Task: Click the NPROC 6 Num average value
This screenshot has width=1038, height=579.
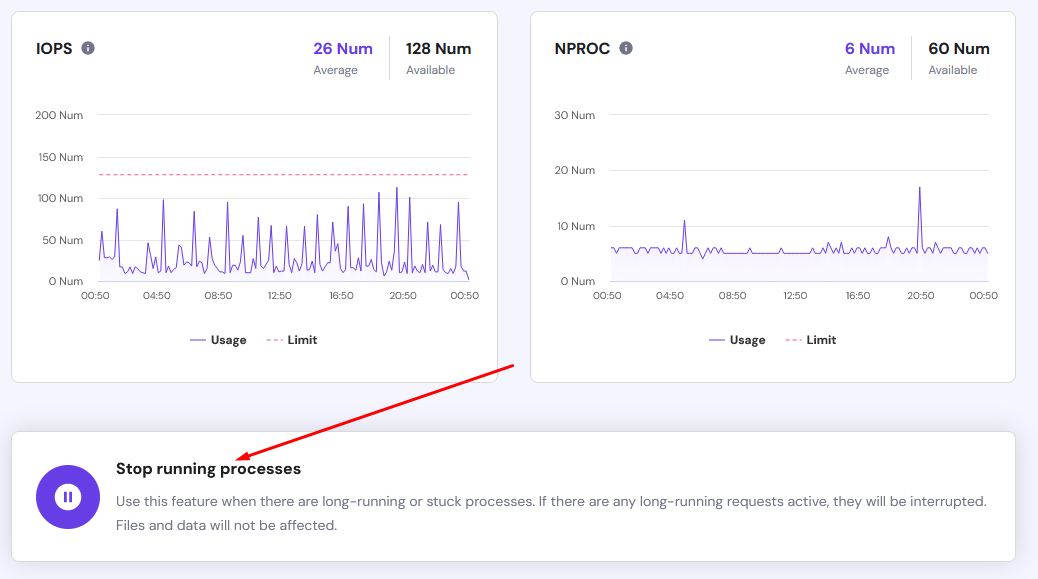Action: 869,48
